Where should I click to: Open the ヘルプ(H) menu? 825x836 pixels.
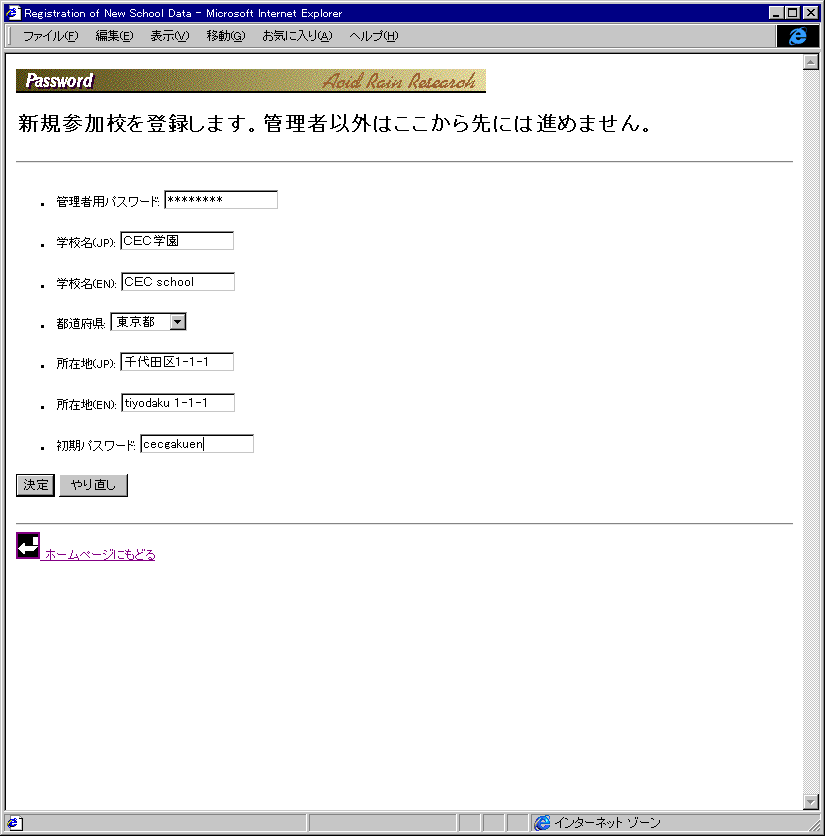373,36
